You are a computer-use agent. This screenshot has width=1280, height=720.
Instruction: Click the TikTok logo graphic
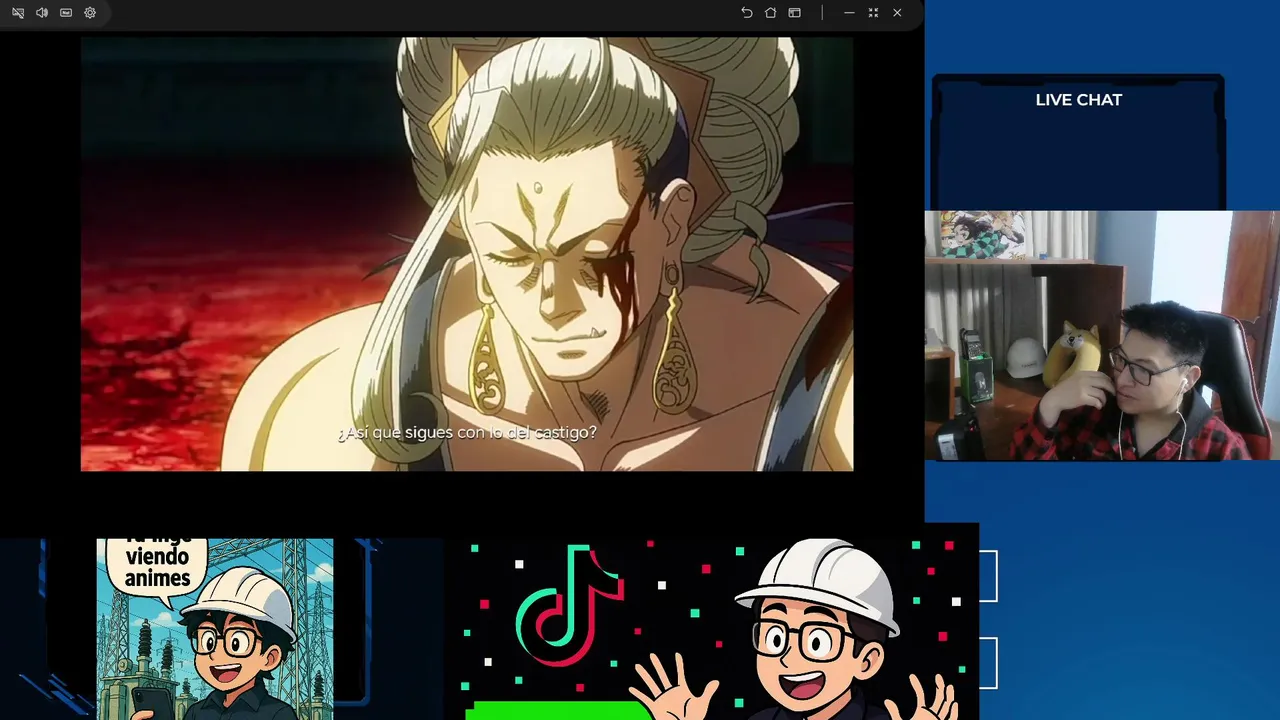point(570,605)
